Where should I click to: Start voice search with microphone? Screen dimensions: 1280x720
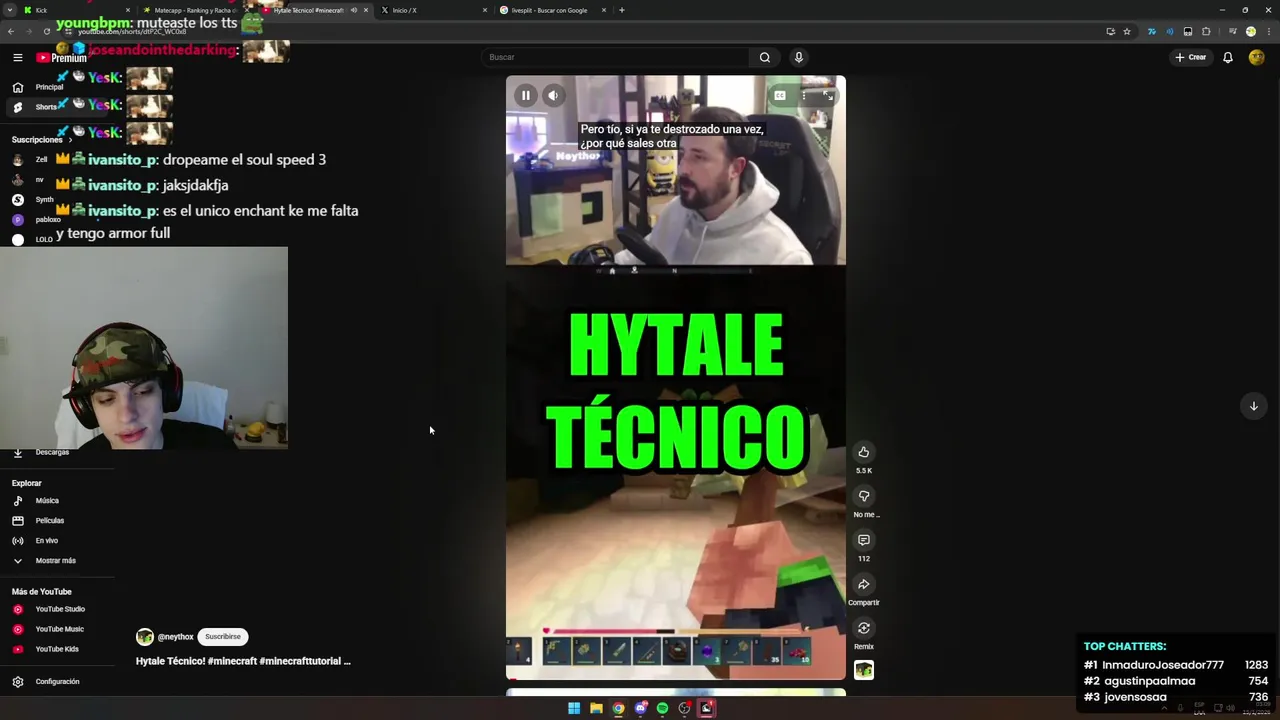(798, 57)
